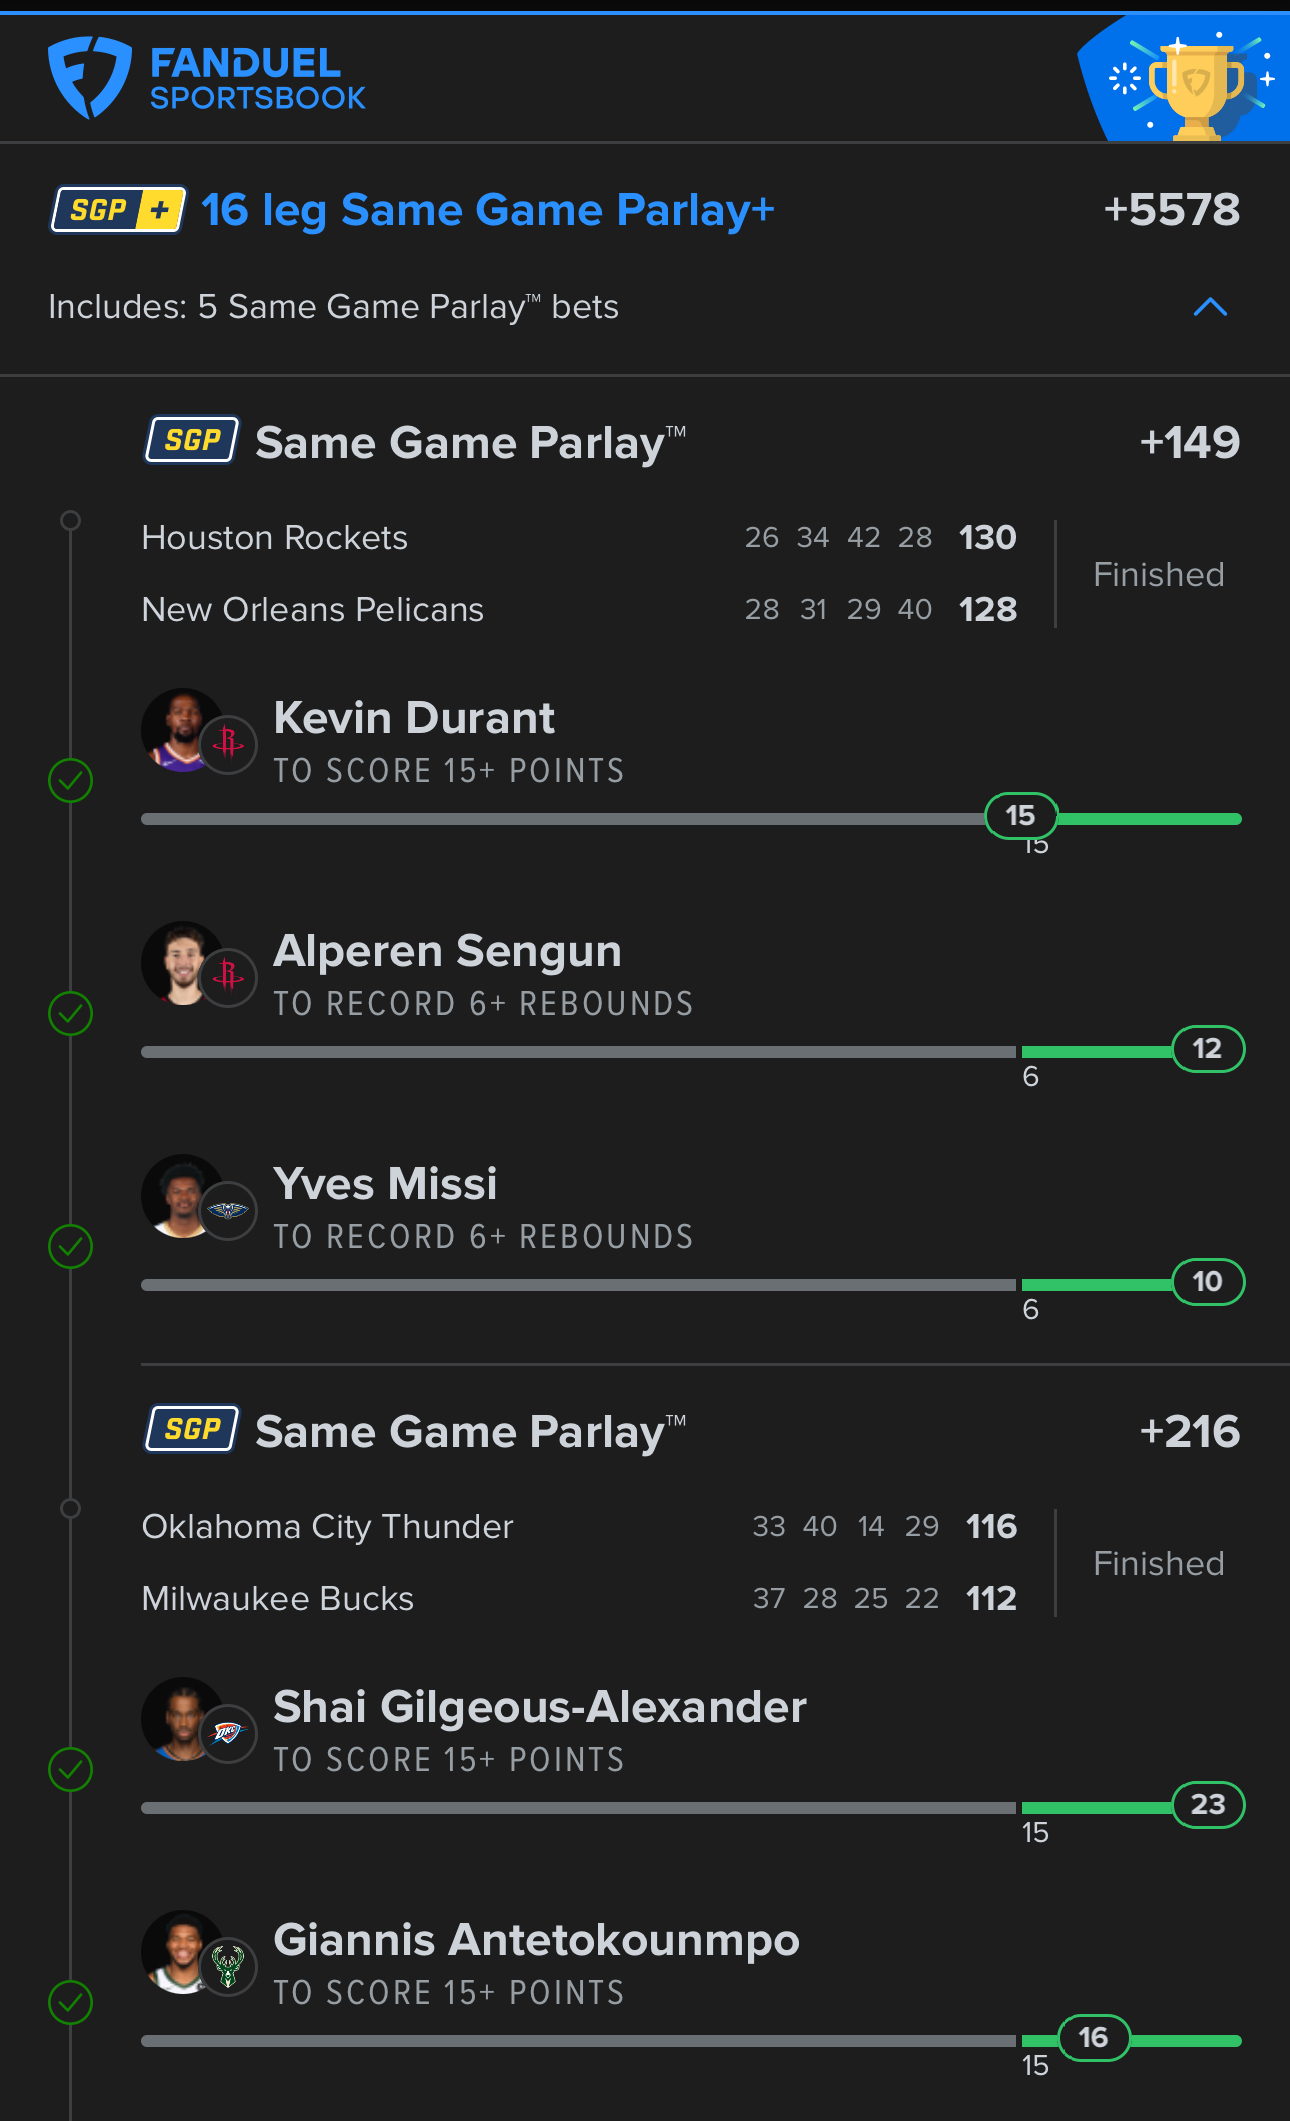Click the SGP badge for the Thunder parlay
1290x2121 pixels.
click(x=192, y=1429)
